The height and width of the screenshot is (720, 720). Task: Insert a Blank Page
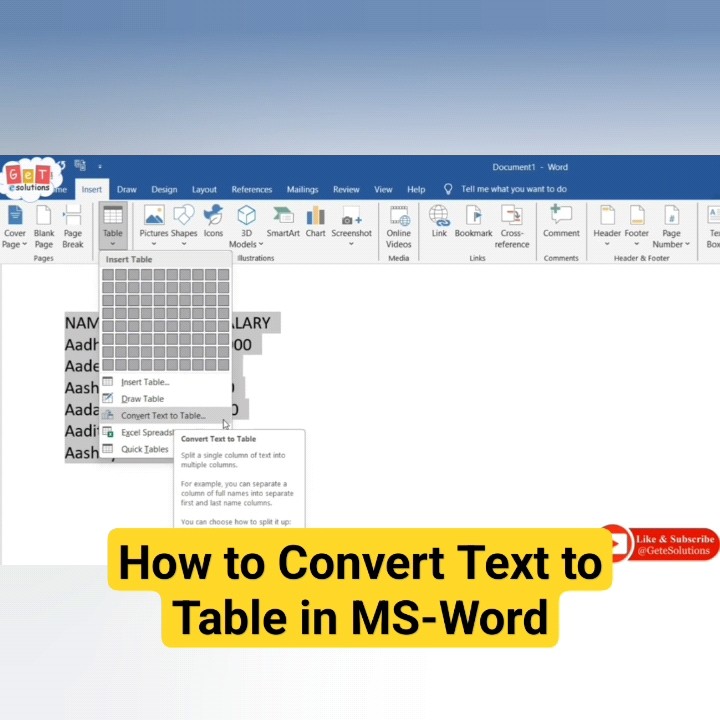coord(44,225)
